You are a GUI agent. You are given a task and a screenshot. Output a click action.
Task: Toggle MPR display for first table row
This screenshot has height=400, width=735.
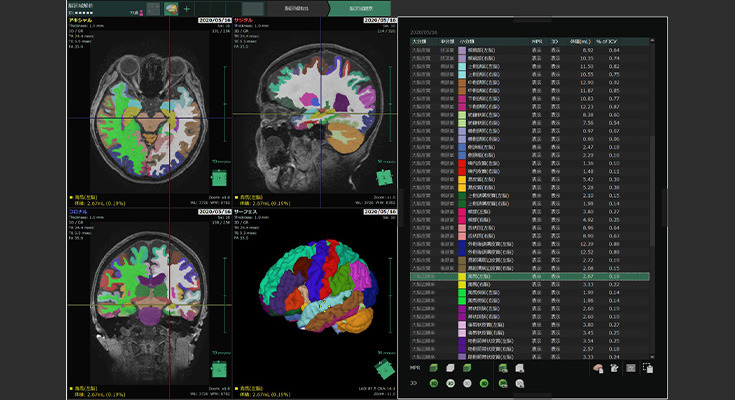[x=535, y=48]
